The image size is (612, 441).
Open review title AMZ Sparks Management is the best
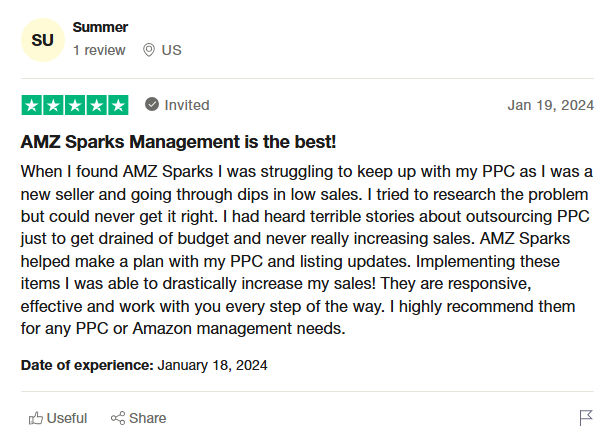point(178,142)
